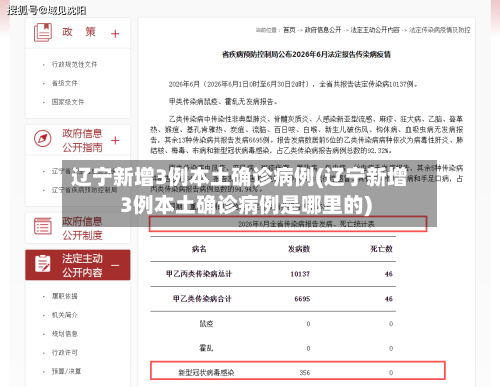Click the 46 deaths value in 甲乙类传染病合计 row
Viewport: 500px width, 387px height.
coord(389,299)
